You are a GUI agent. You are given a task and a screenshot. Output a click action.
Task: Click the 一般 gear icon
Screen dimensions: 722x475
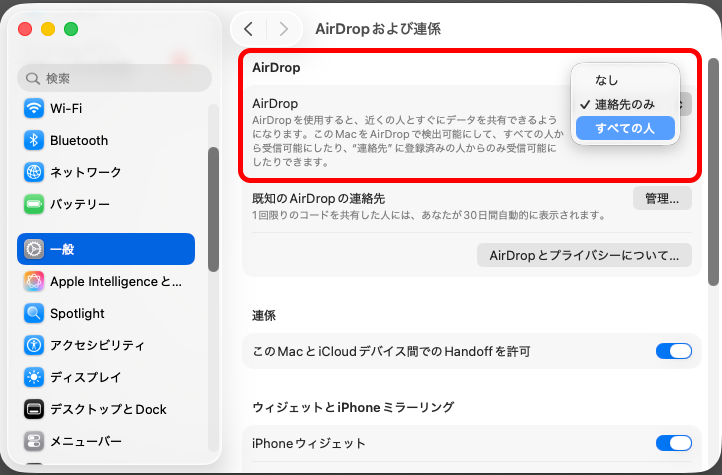(x=34, y=249)
